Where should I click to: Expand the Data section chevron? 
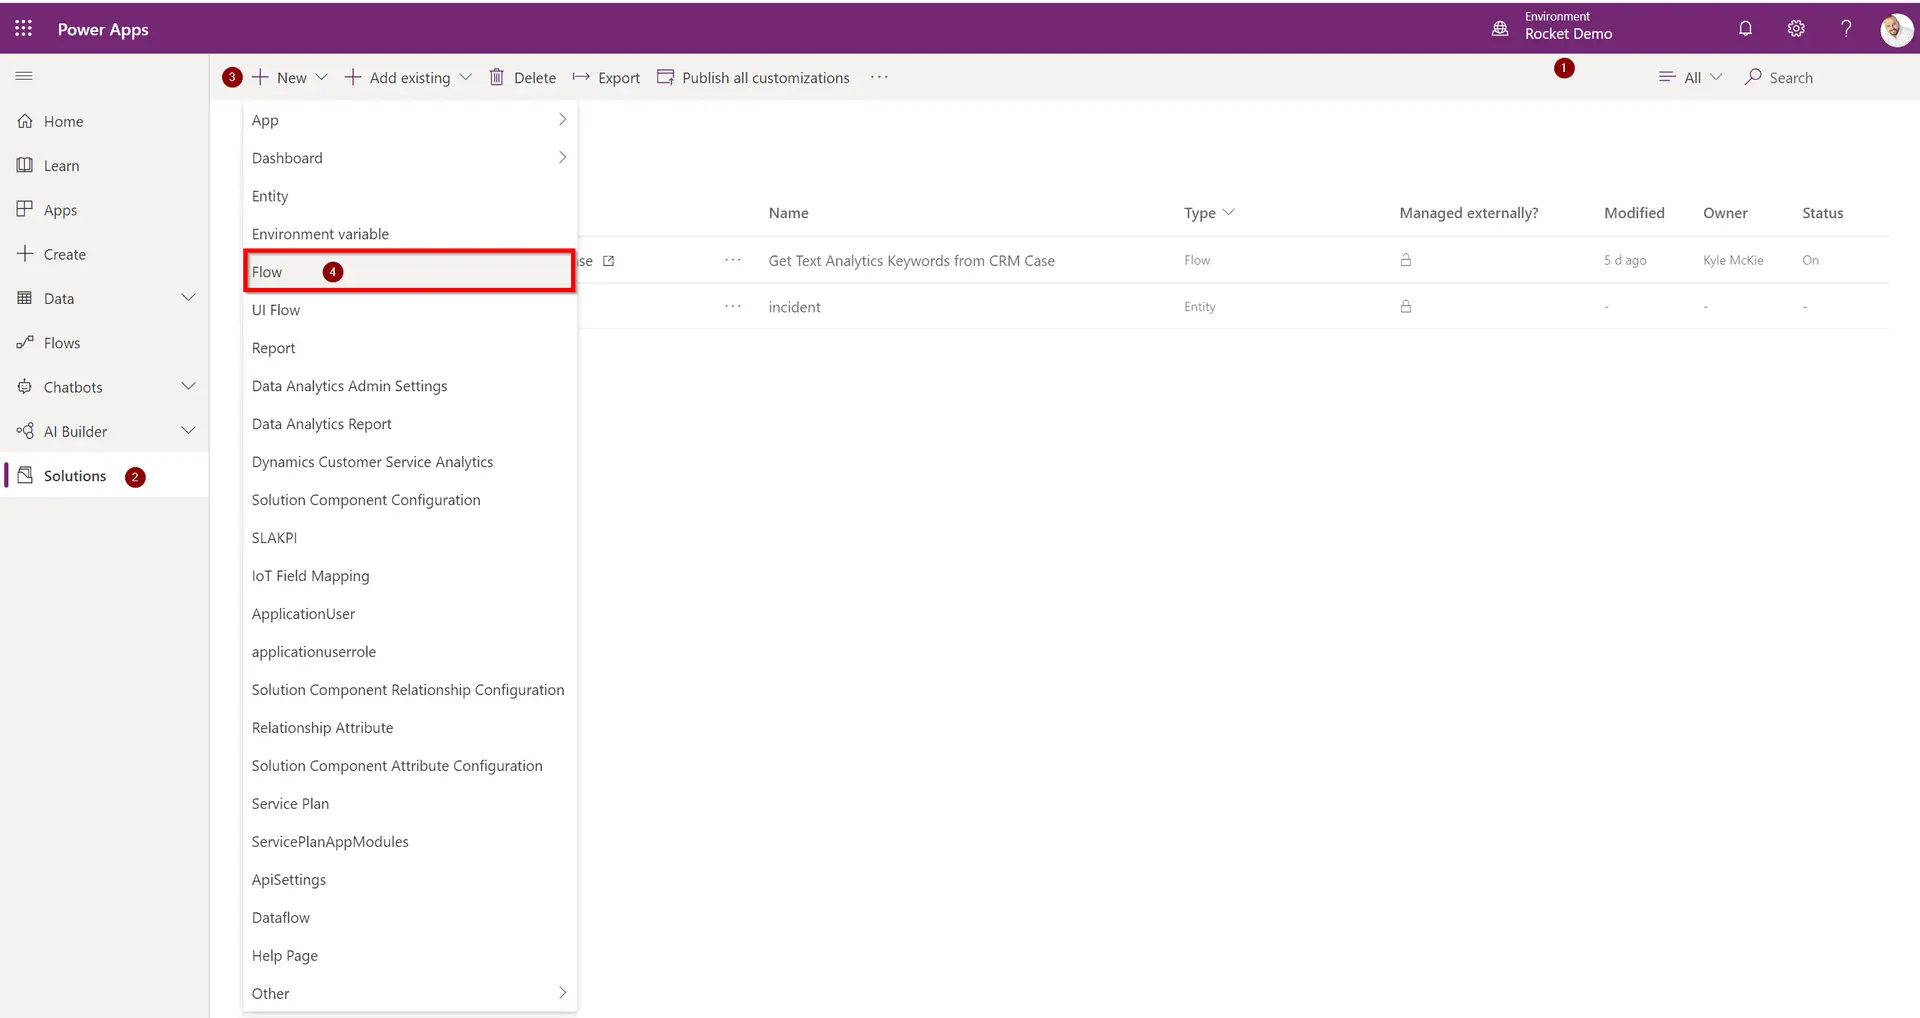188,297
